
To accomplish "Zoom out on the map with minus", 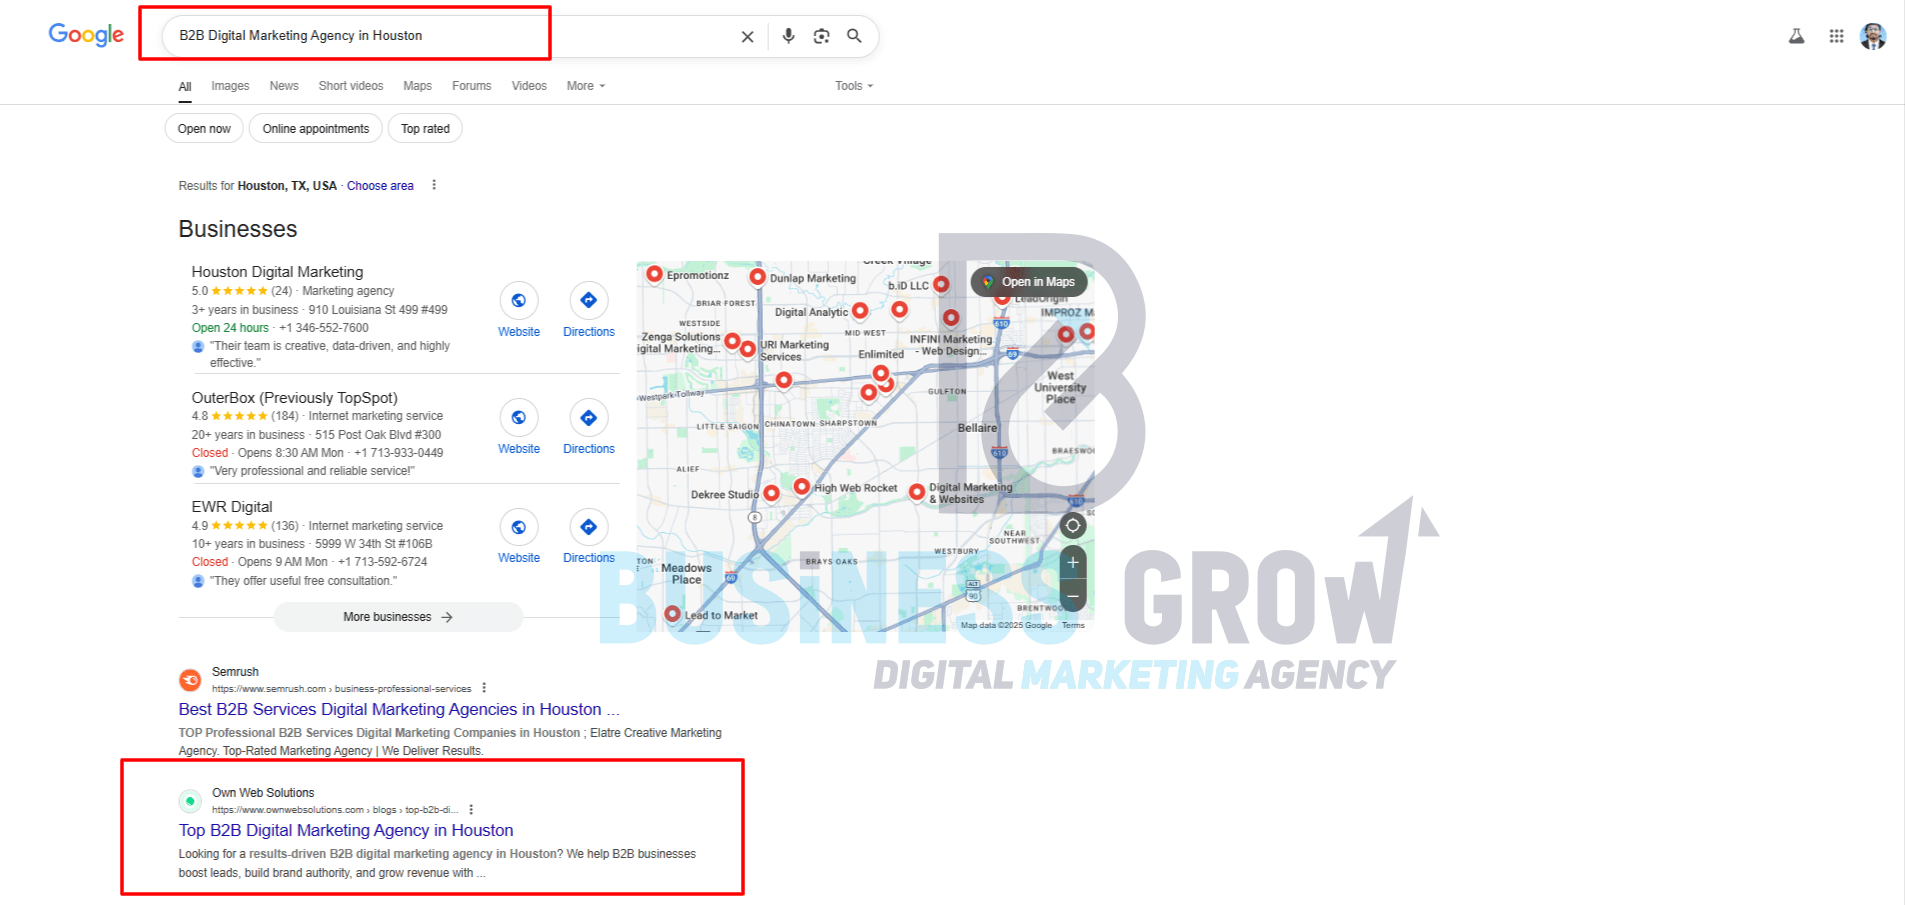I will coord(1073,596).
